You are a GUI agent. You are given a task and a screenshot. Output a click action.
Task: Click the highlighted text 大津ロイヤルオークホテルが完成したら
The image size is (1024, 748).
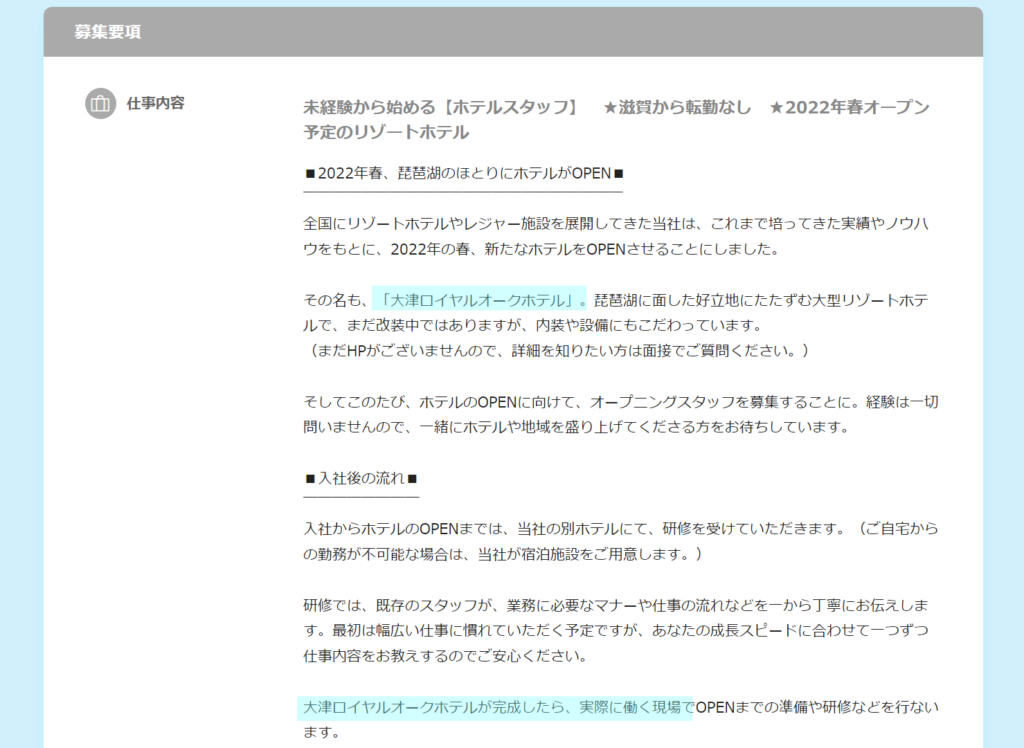(495, 707)
